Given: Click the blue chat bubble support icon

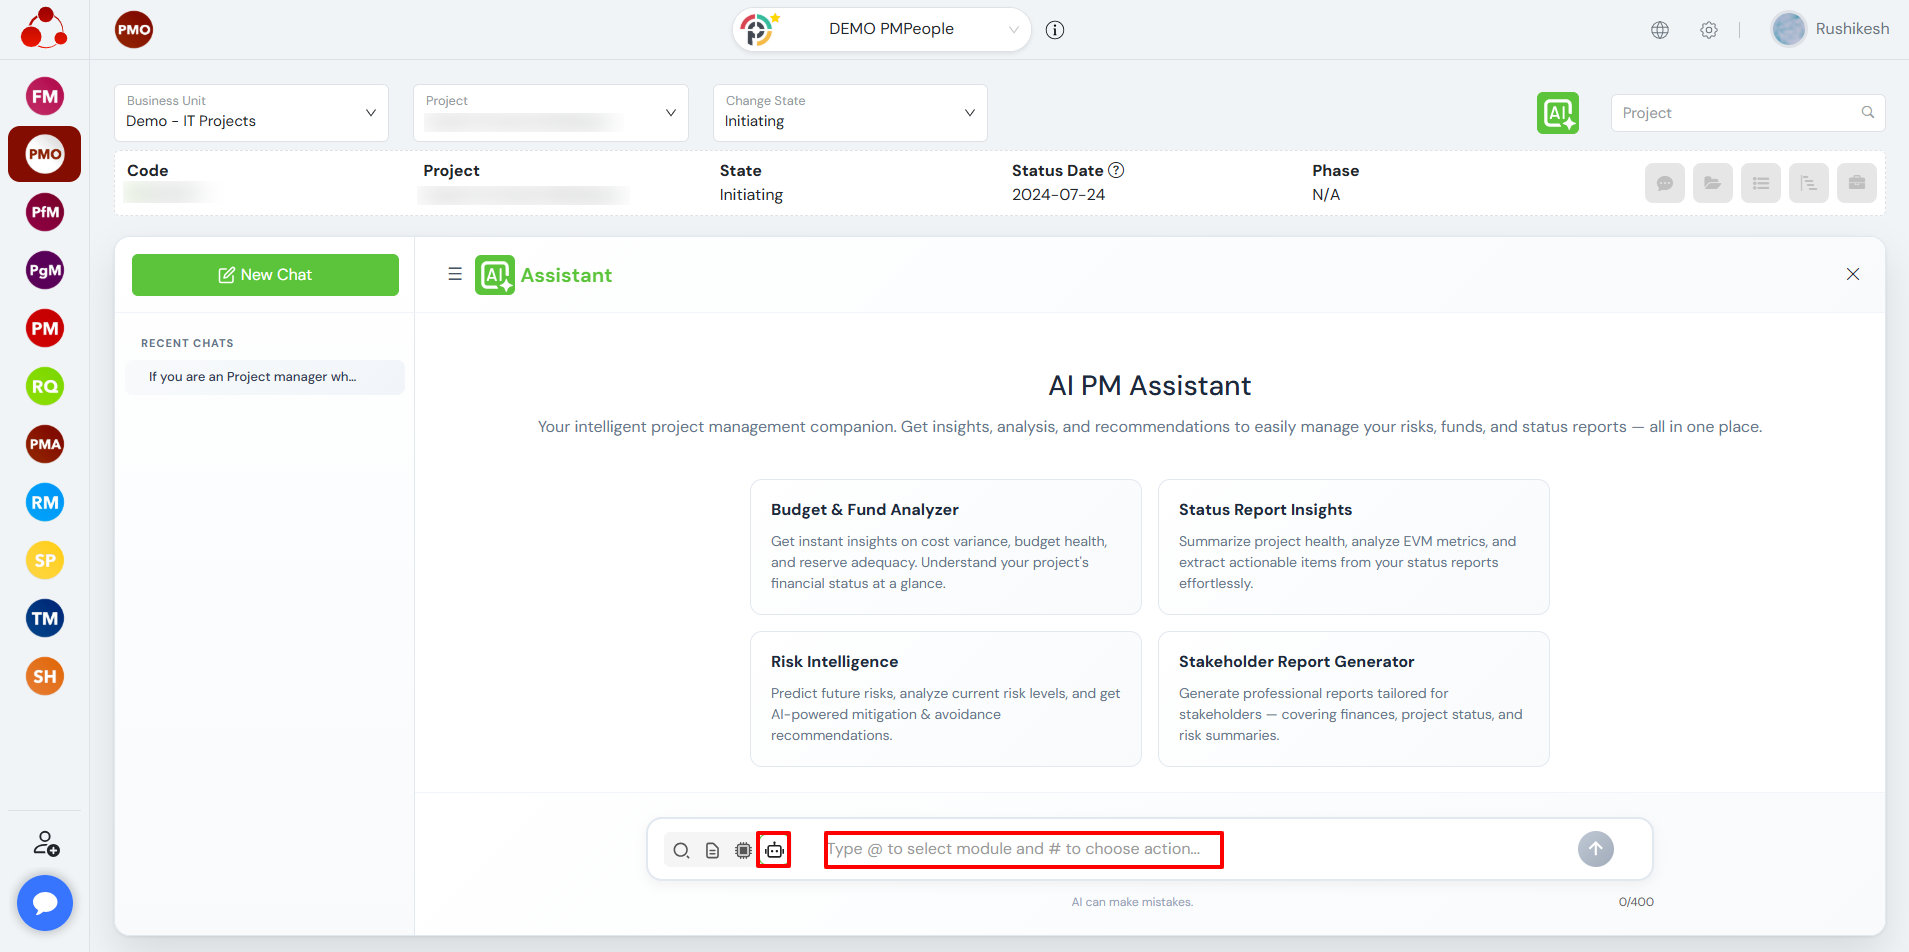Looking at the screenshot, I should click(45, 903).
